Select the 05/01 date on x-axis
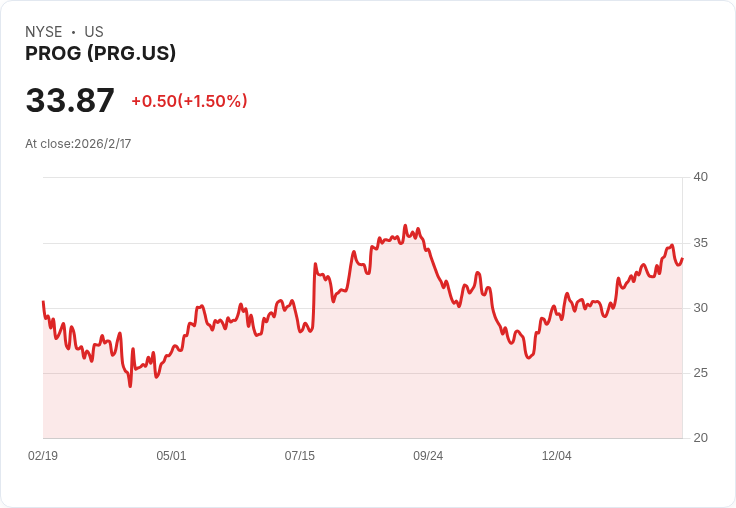Image resolution: width=736 pixels, height=508 pixels. click(171, 455)
